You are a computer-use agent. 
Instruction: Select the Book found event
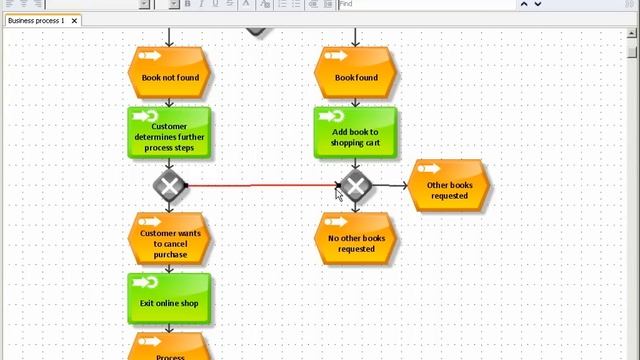[x=356, y=73]
